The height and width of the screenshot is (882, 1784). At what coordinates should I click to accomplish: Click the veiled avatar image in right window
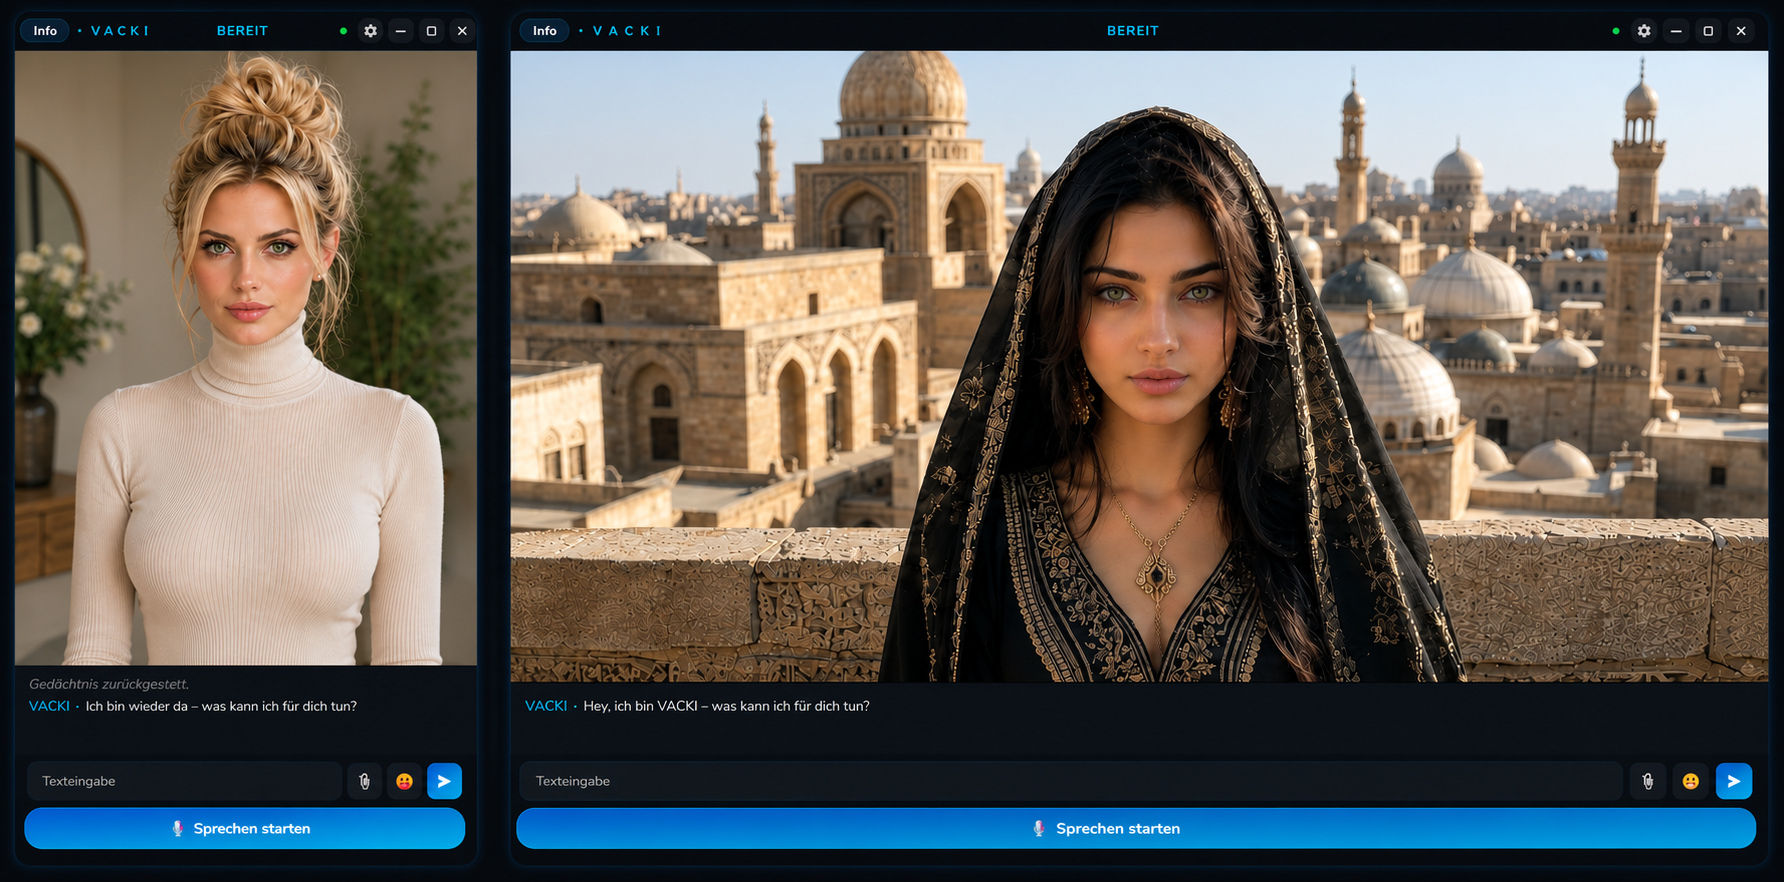coord(1139,366)
